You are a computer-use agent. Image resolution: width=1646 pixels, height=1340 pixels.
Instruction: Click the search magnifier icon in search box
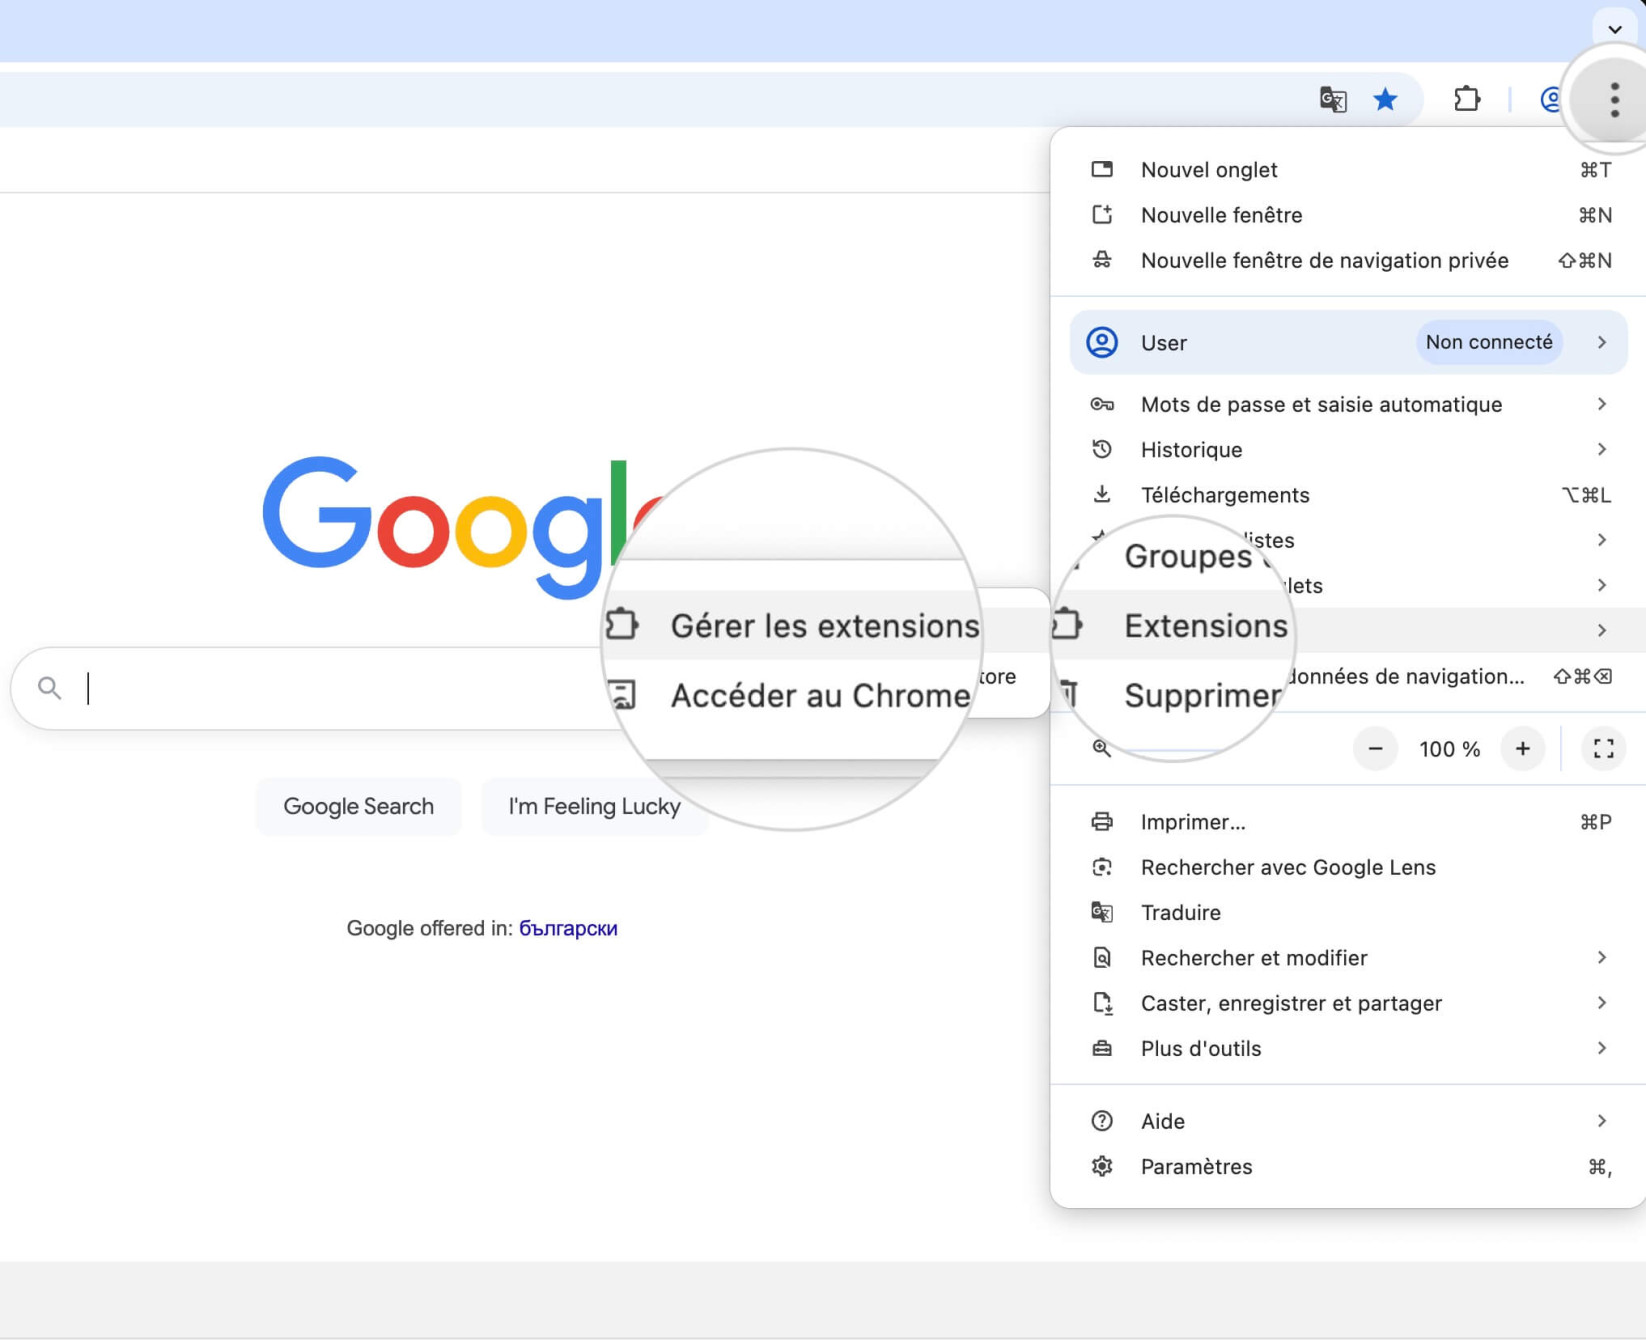click(49, 688)
